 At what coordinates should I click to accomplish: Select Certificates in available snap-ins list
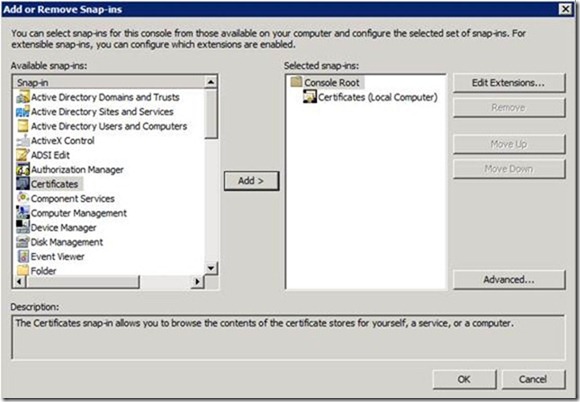(55, 184)
